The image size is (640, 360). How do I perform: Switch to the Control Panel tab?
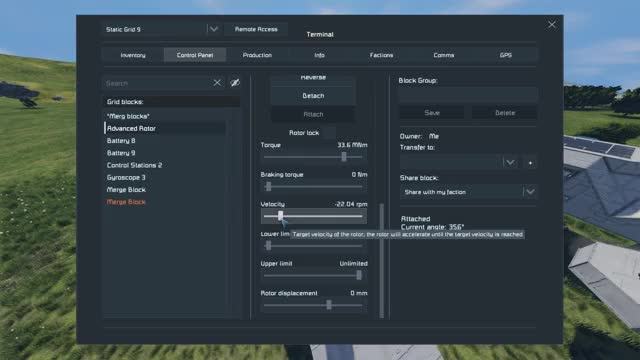pyautogui.click(x=195, y=55)
